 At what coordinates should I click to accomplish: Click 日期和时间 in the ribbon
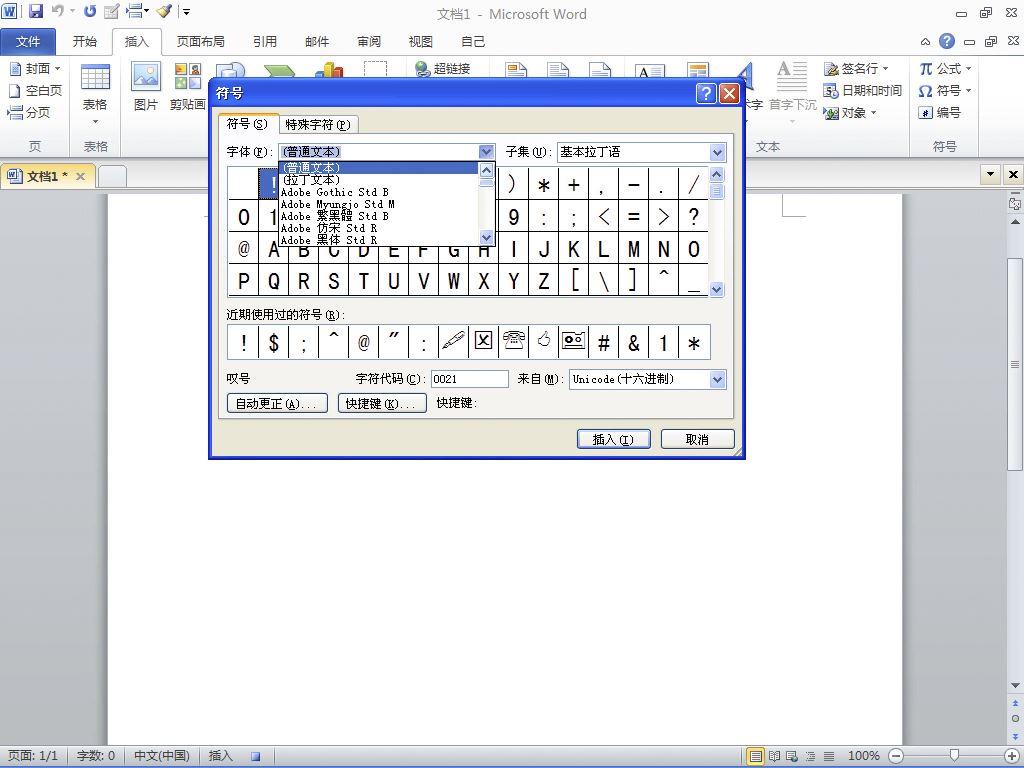click(863, 91)
